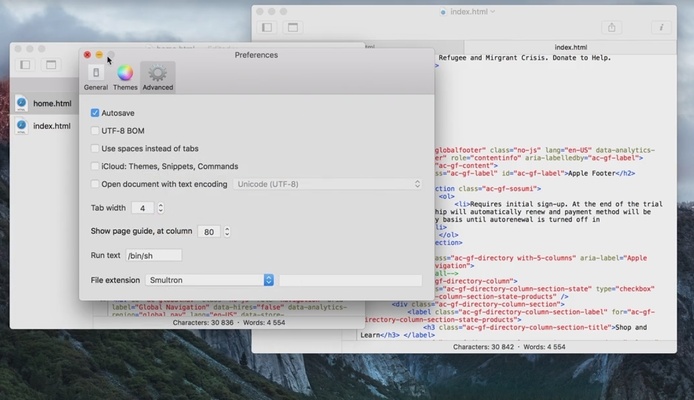
Task: Open index.html title dropdown chevron
Action: click(493, 12)
